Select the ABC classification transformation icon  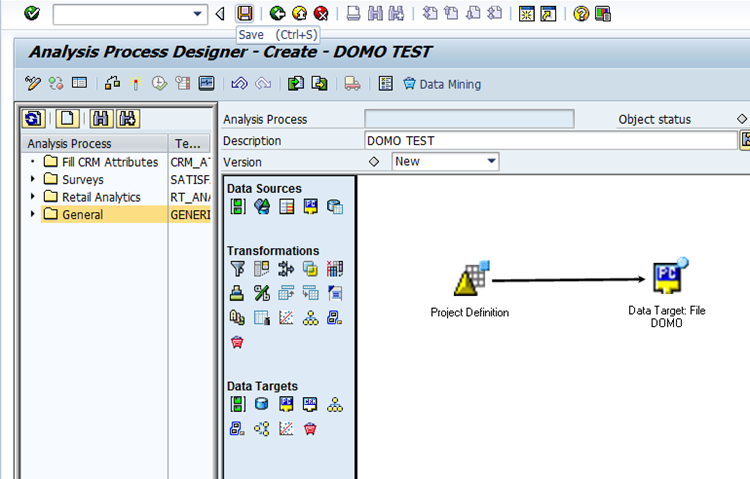[237, 317]
